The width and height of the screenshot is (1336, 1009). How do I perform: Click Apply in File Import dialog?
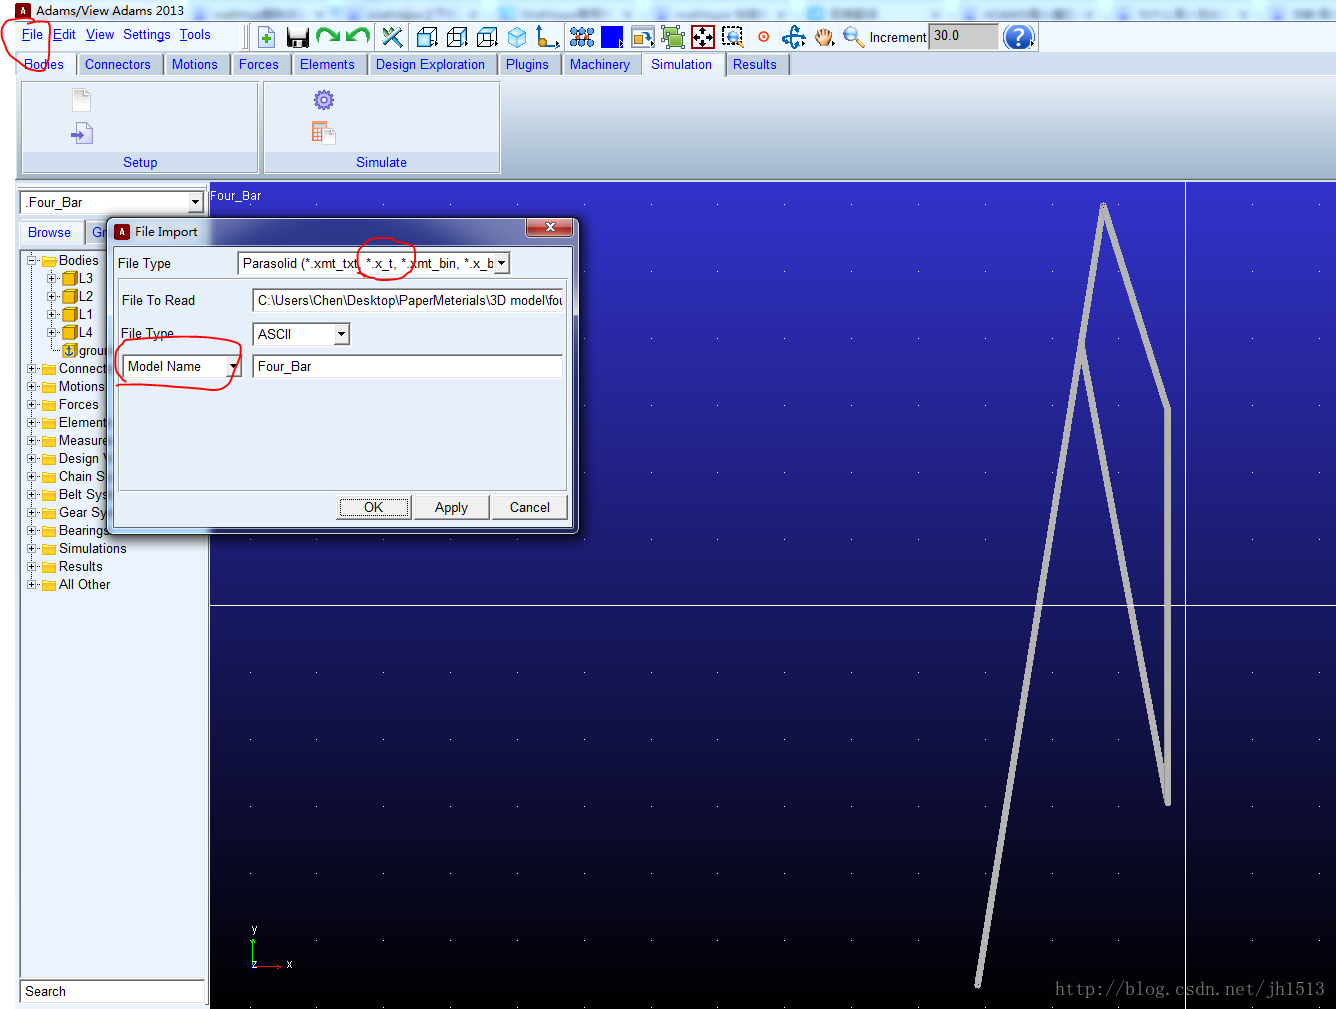tap(451, 507)
